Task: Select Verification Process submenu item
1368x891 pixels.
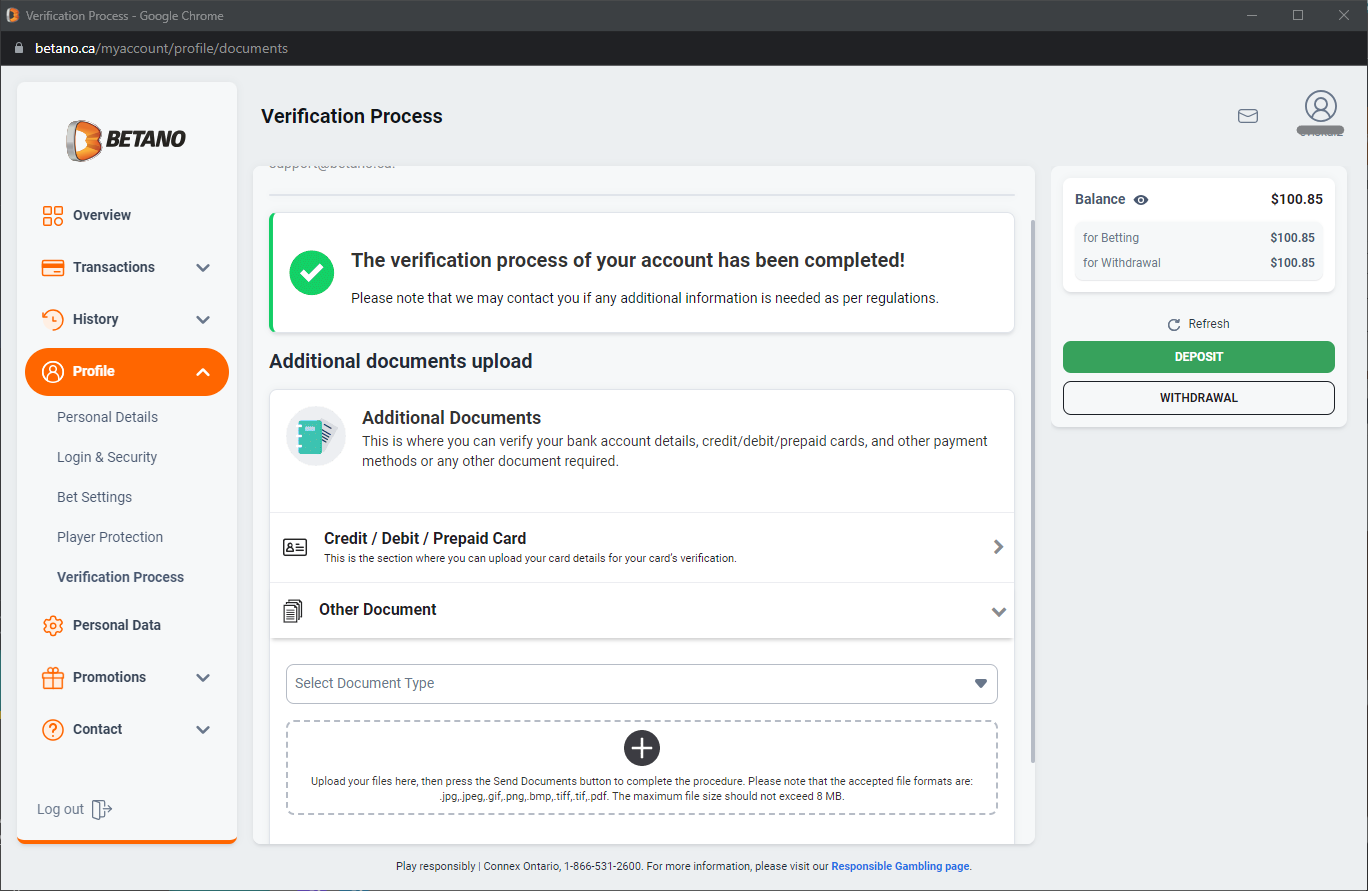Action: [120, 577]
